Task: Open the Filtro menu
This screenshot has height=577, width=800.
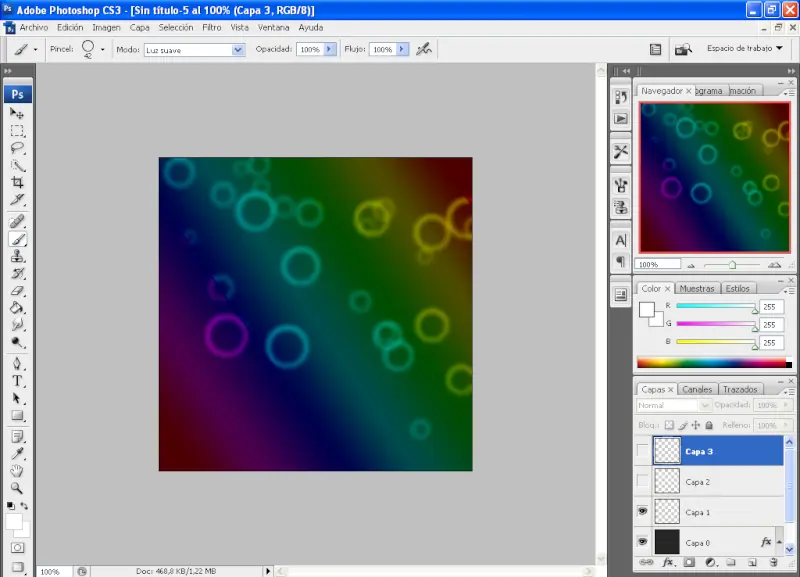Action: pyautogui.click(x=212, y=28)
